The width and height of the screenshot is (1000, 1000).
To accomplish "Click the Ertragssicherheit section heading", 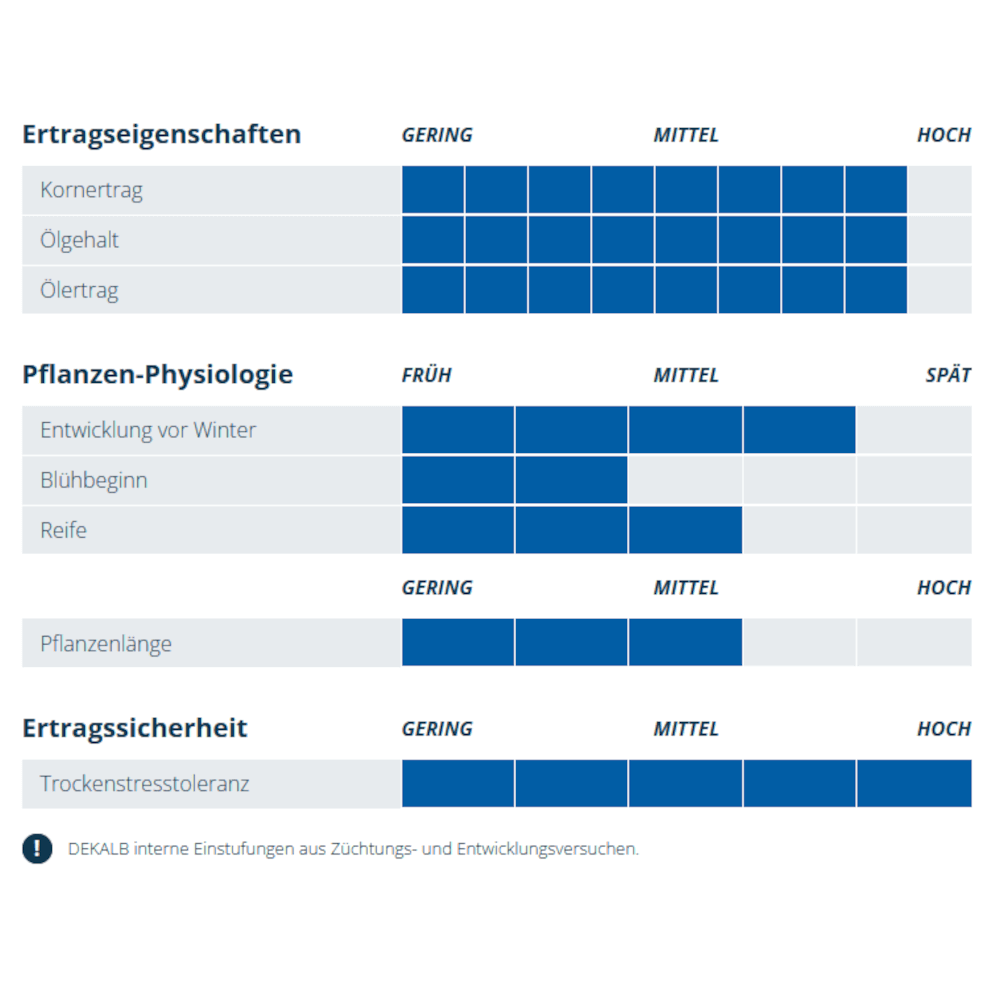I will (134, 728).
